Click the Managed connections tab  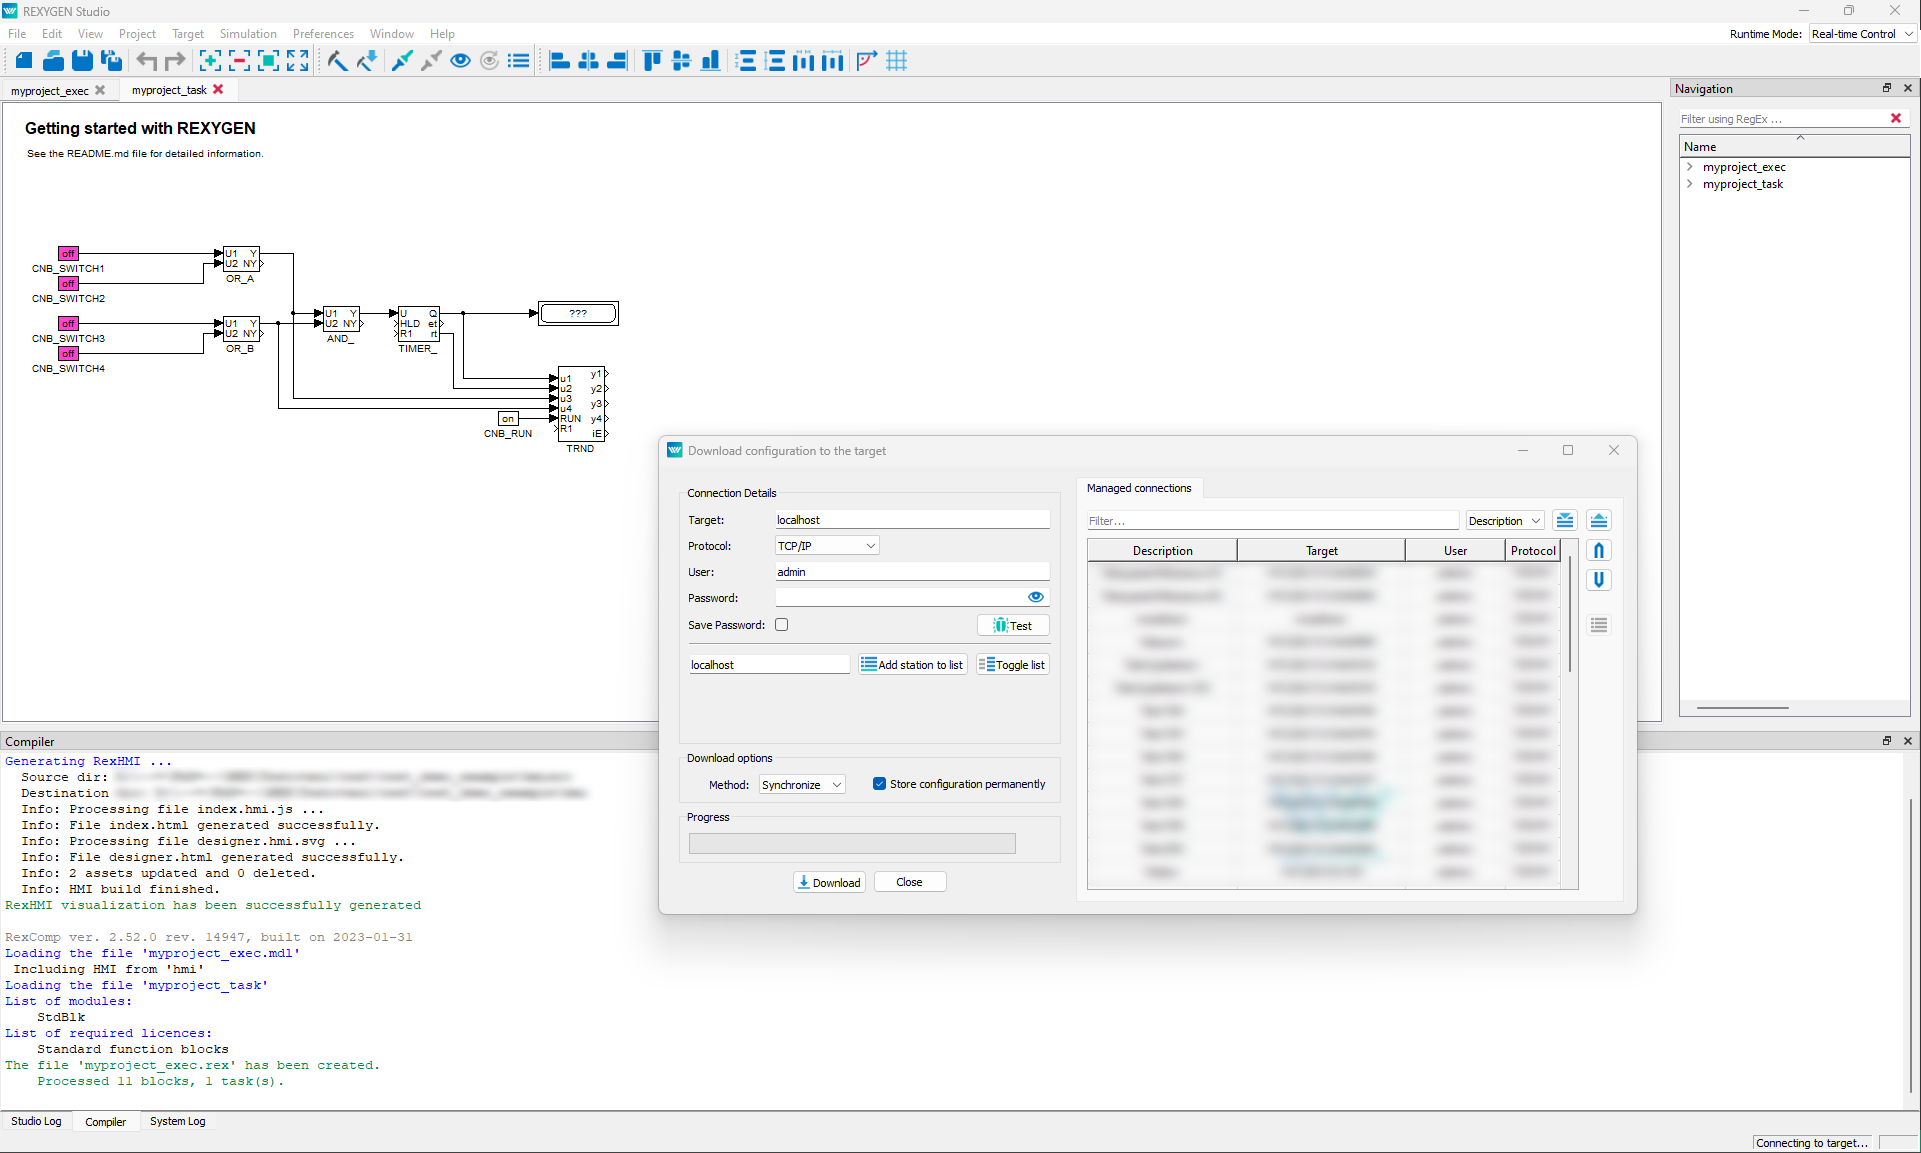point(1139,488)
